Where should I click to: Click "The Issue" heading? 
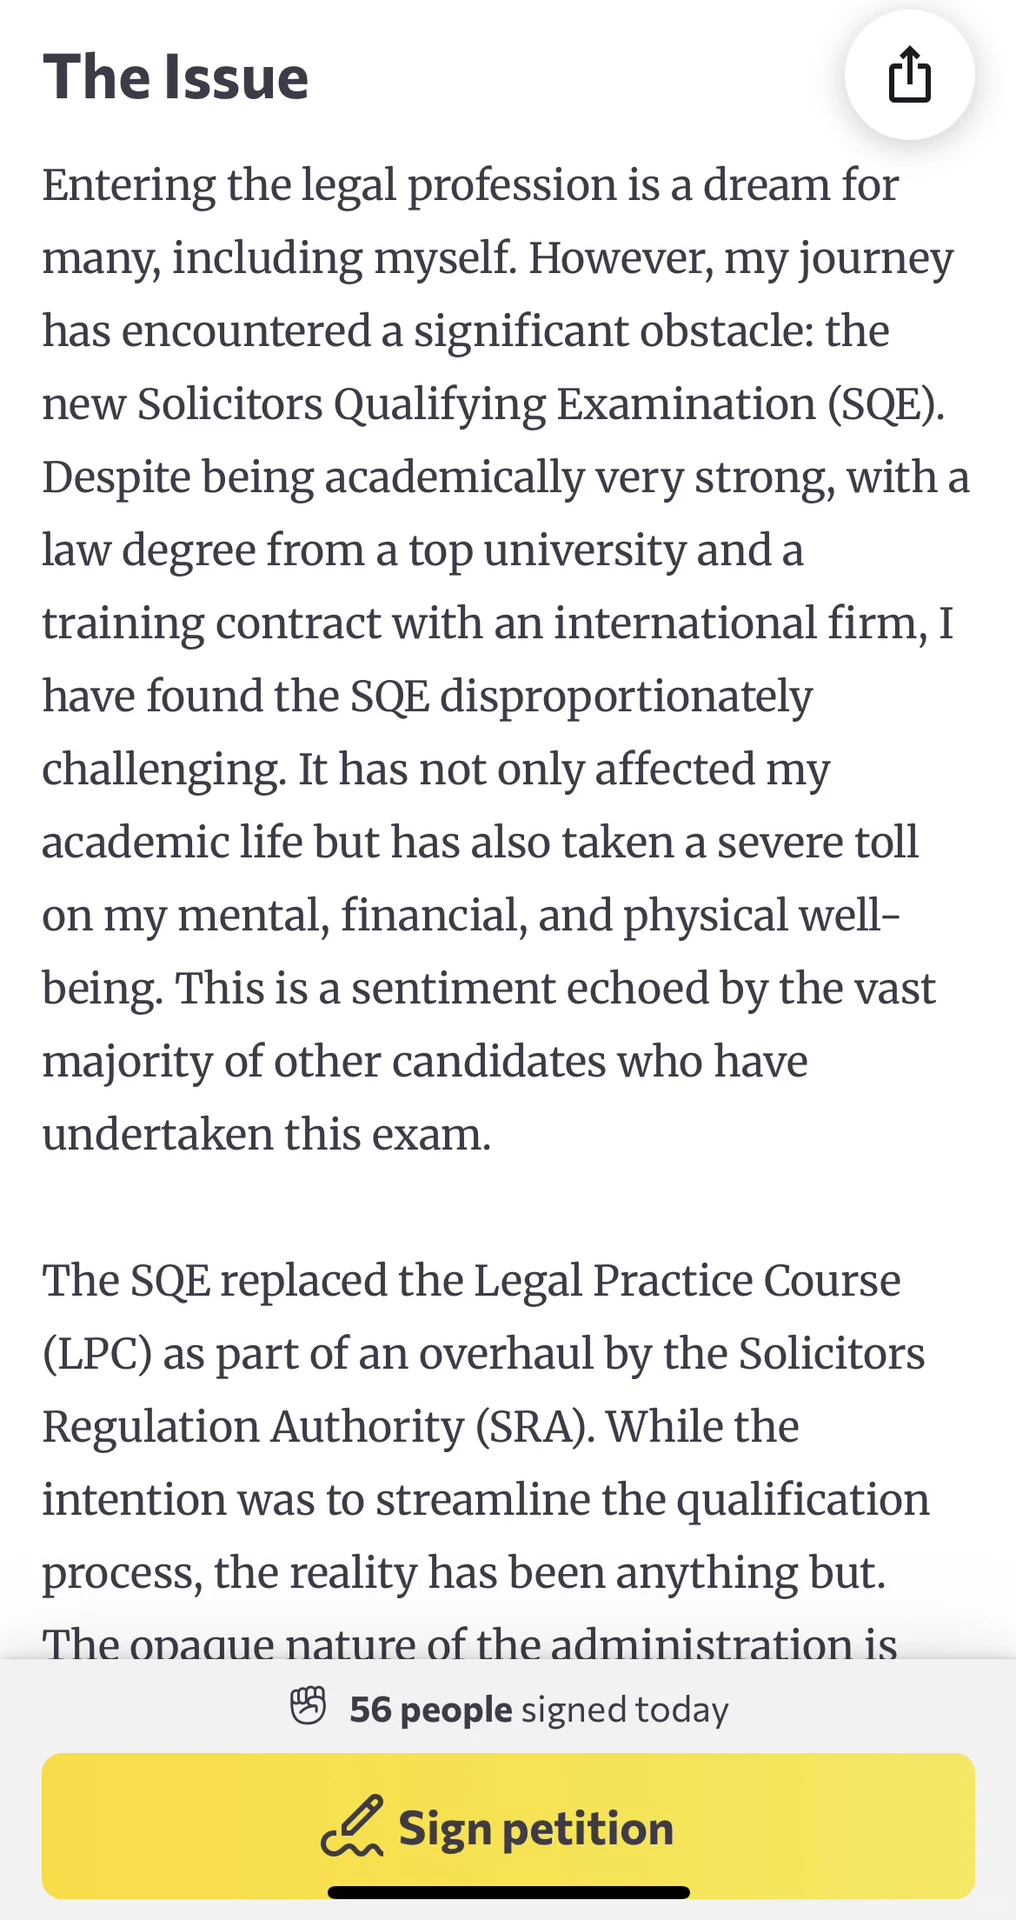(176, 78)
